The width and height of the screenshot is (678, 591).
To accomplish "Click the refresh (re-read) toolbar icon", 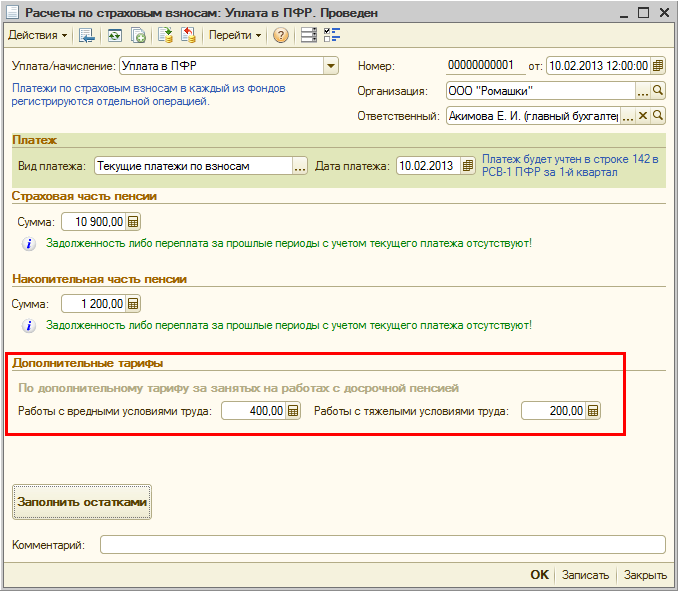I will click(x=115, y=35).
